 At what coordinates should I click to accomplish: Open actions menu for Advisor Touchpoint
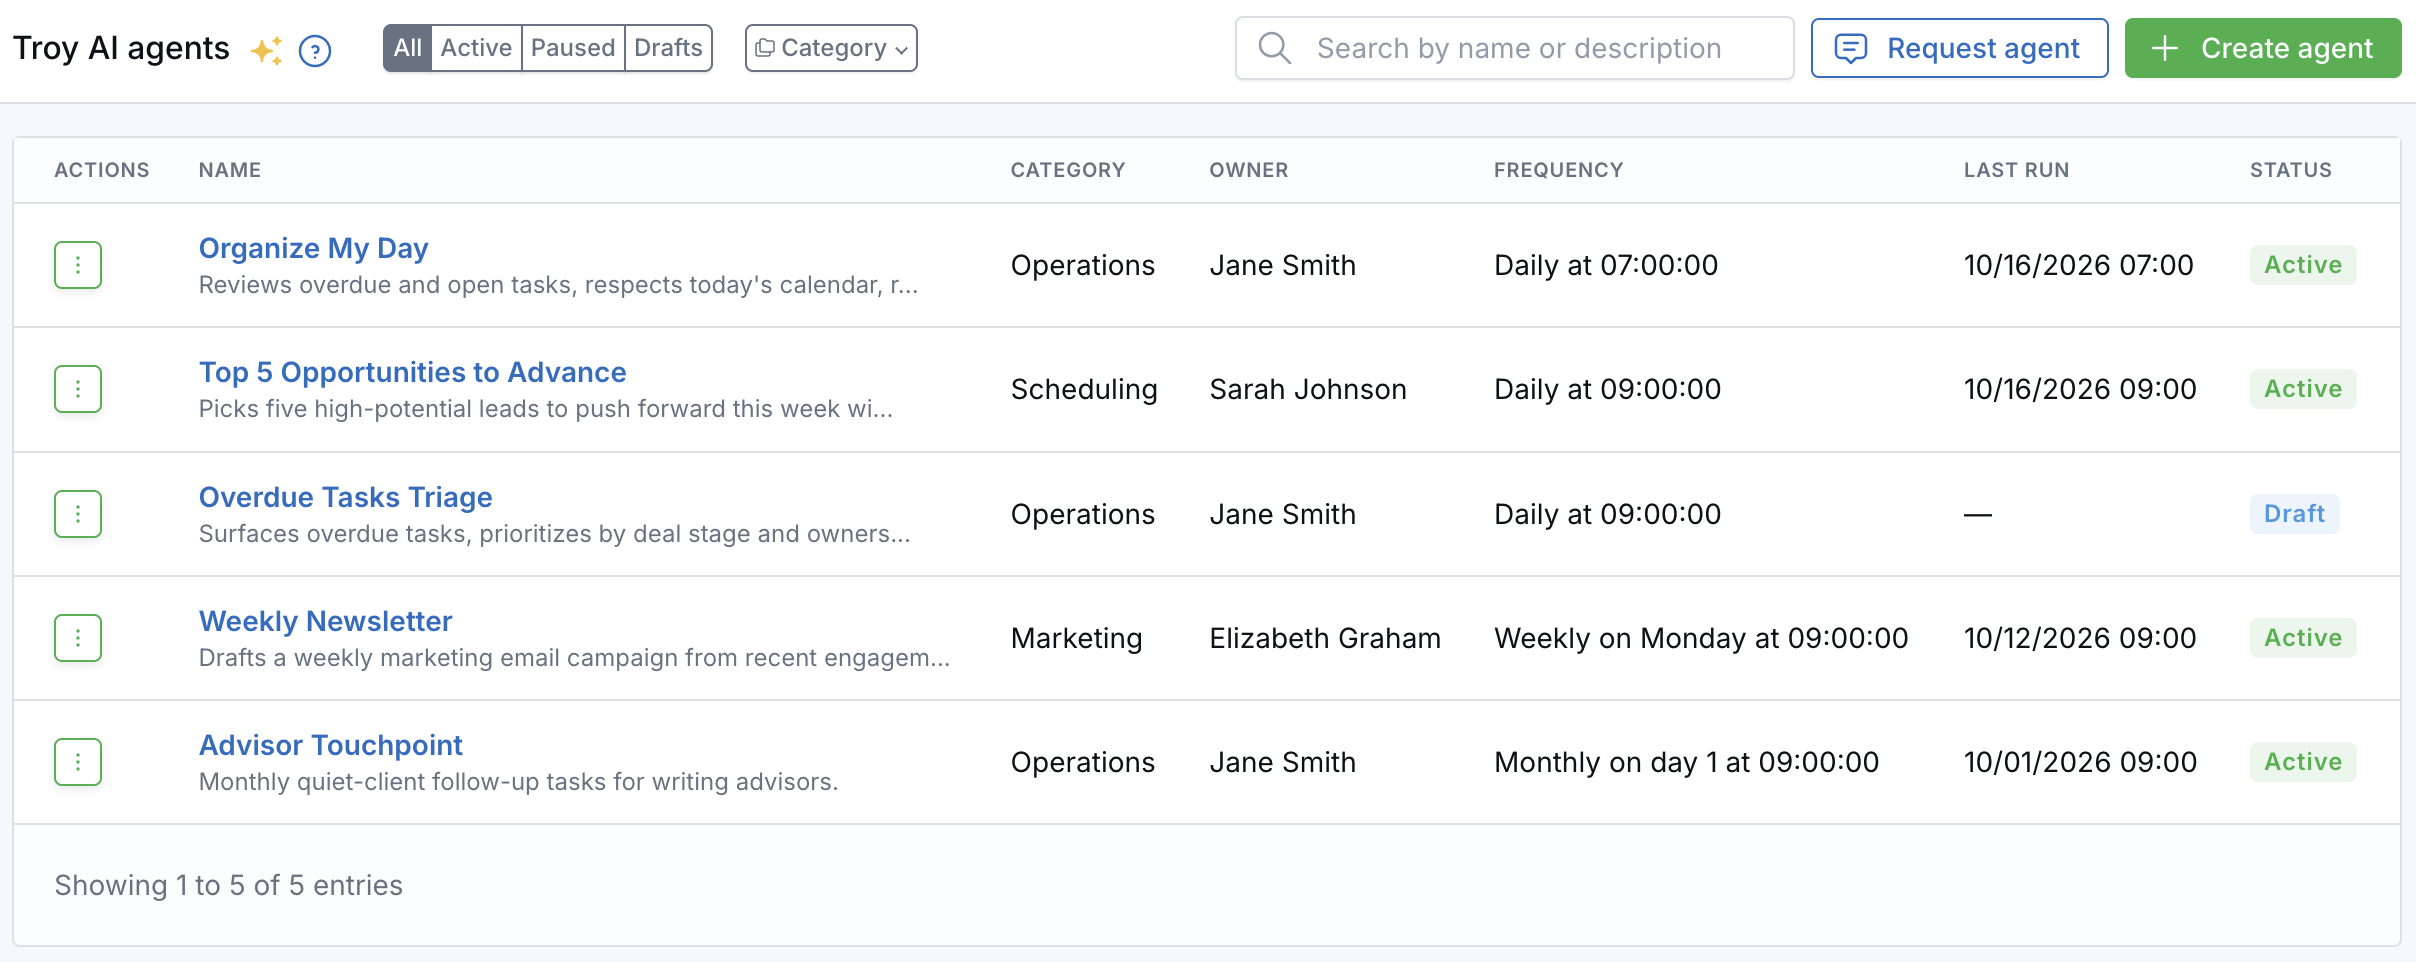tap(78, 762)
